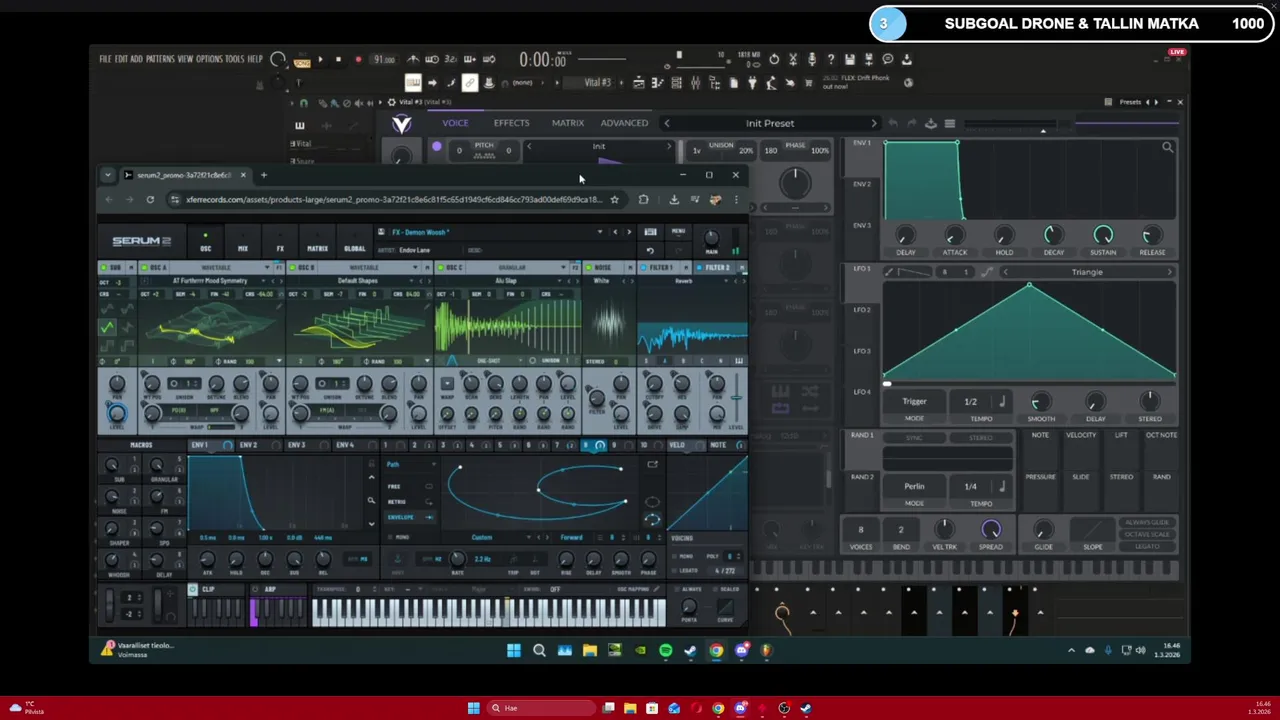Click the ATTACK knob in Vital envelope
Screen dimensions: 1280x720
pos(955,235)
